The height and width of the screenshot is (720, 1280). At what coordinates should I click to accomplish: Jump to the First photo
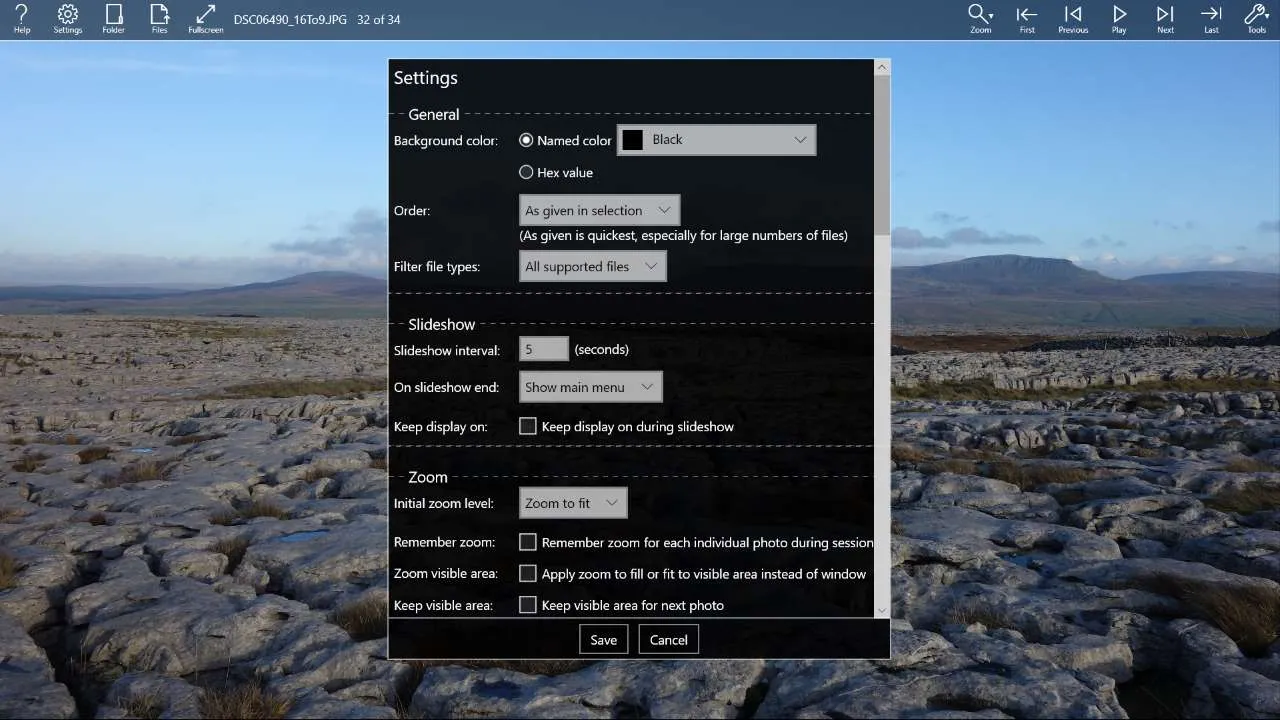(1026, 18)
